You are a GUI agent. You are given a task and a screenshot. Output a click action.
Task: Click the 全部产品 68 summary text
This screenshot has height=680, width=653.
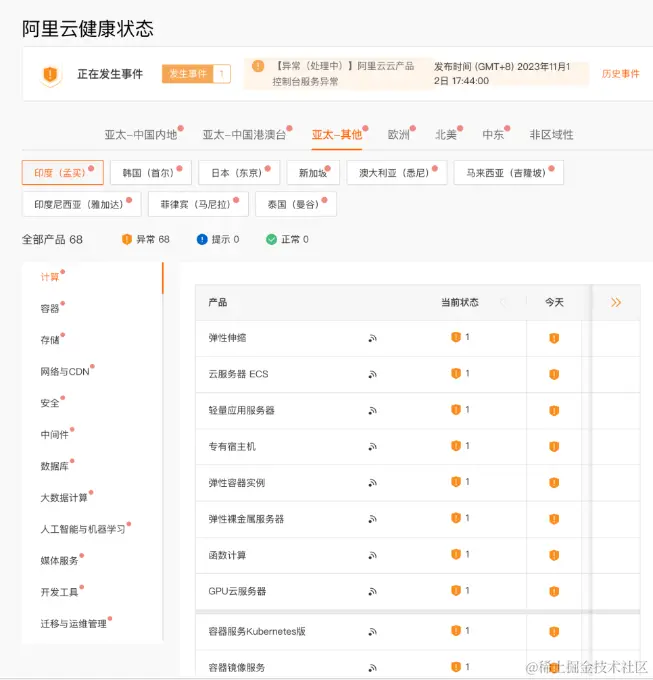(52, 239)
